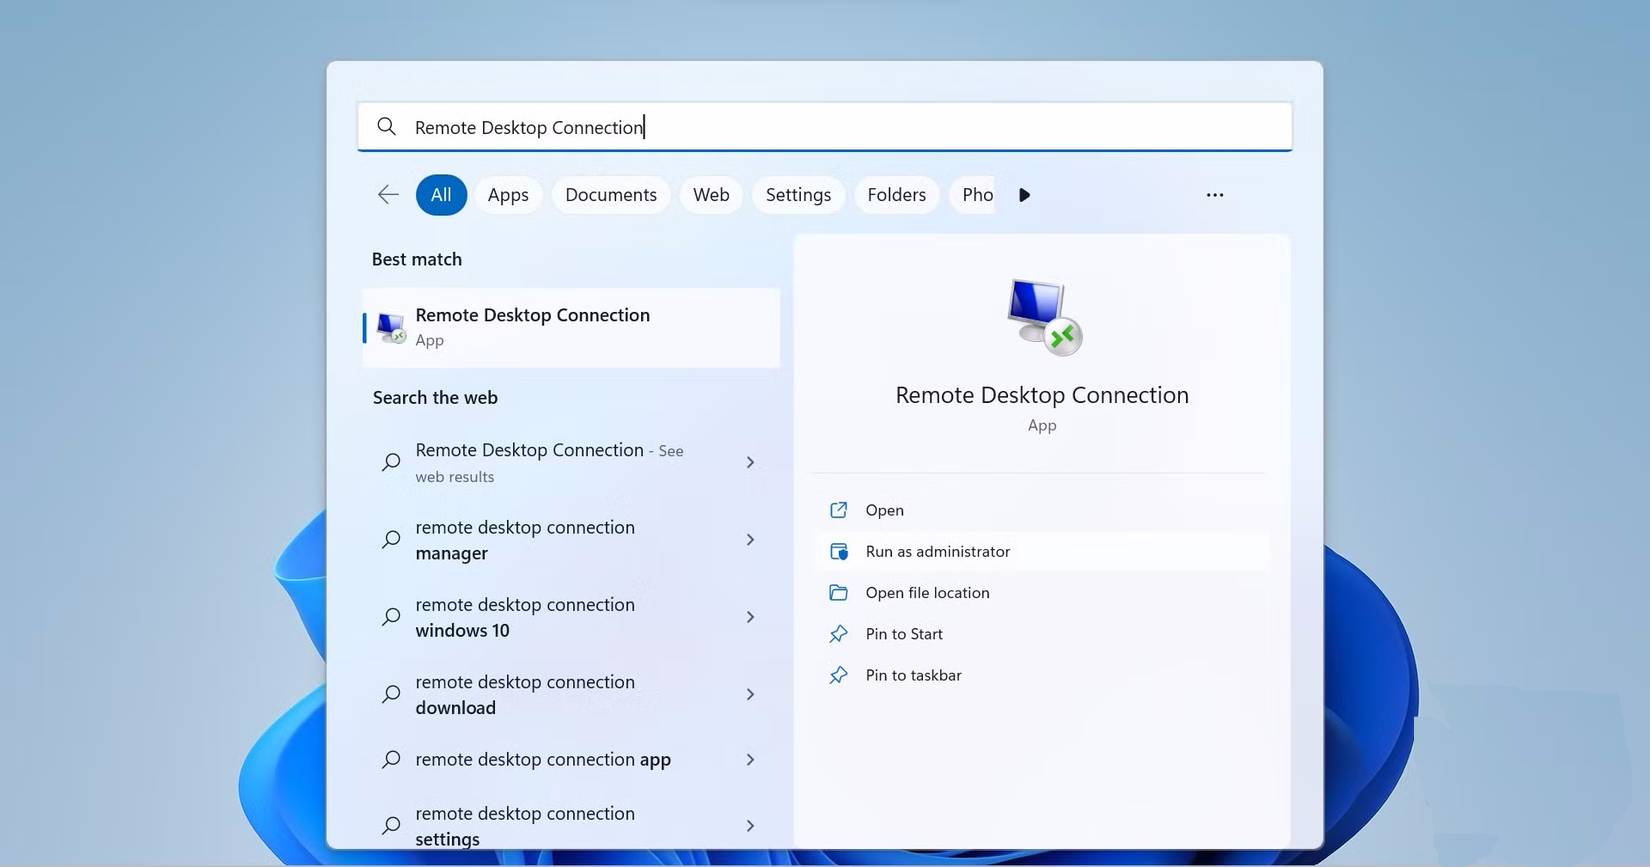
Task: Click the Open file location folder icon
Action: [x=838, y=593]
